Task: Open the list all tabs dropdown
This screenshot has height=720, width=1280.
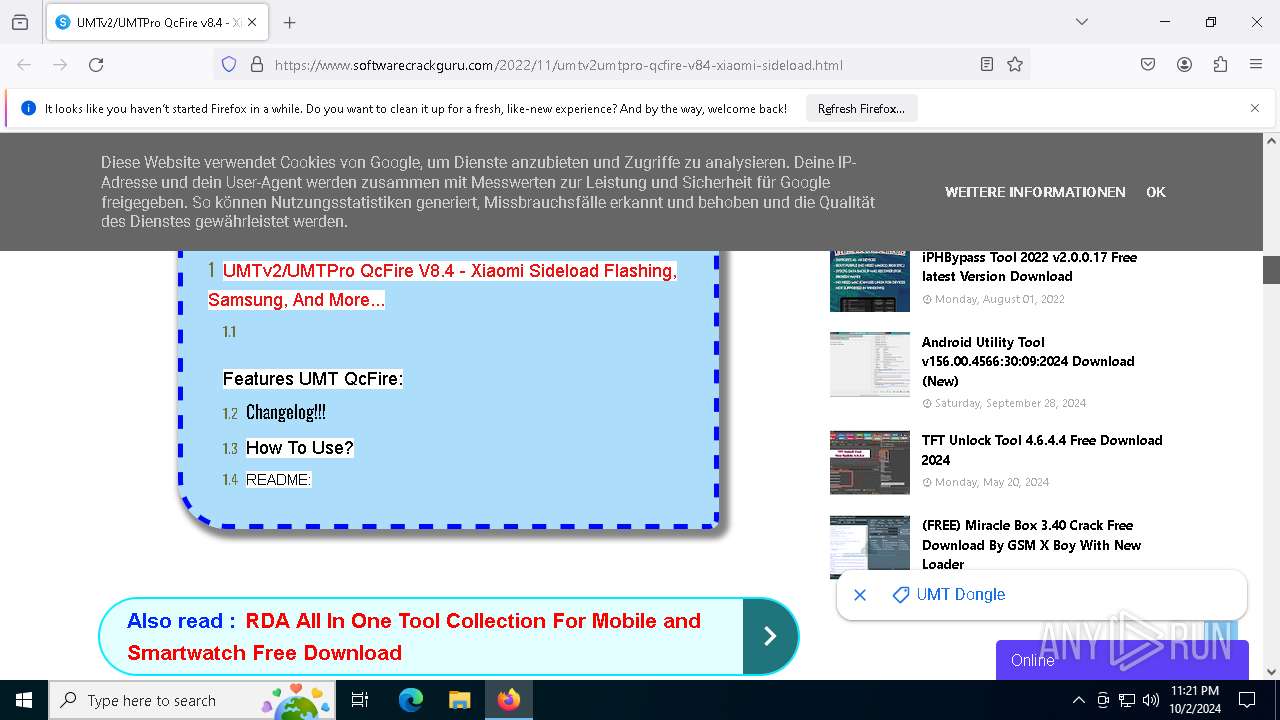Action: [1081, 22]
